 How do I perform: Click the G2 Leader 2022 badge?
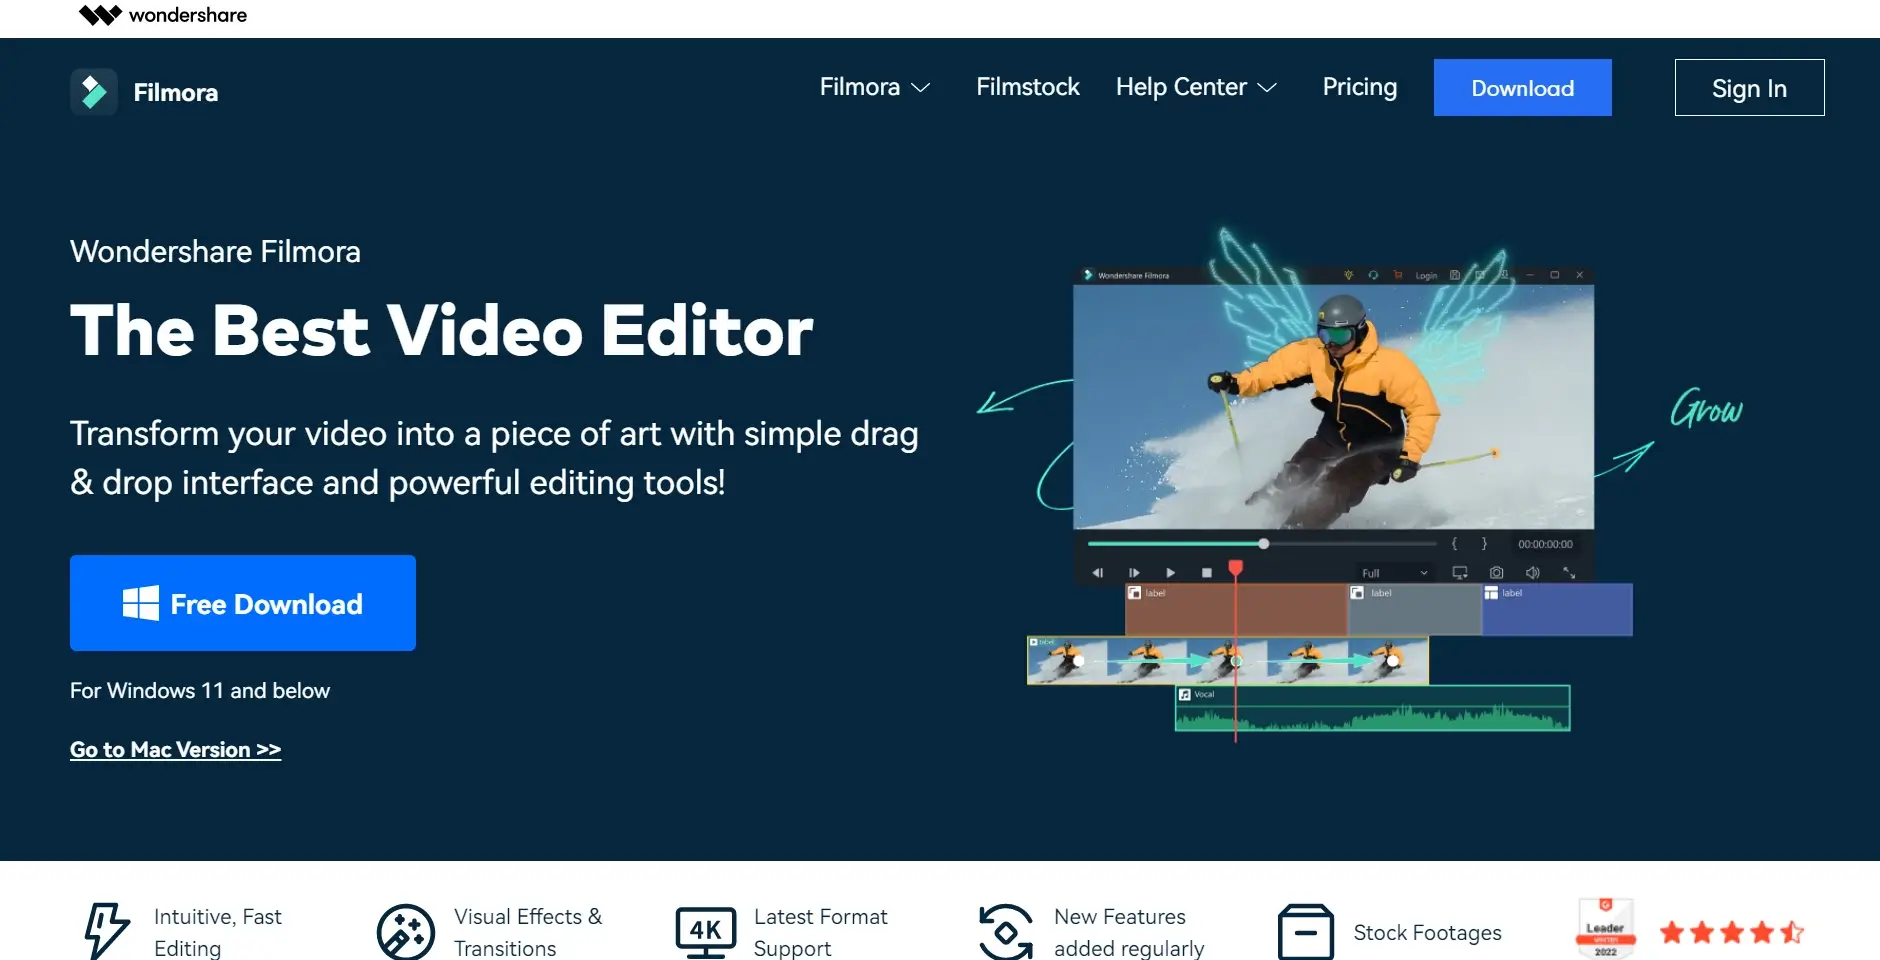[x=1605, y=929]
